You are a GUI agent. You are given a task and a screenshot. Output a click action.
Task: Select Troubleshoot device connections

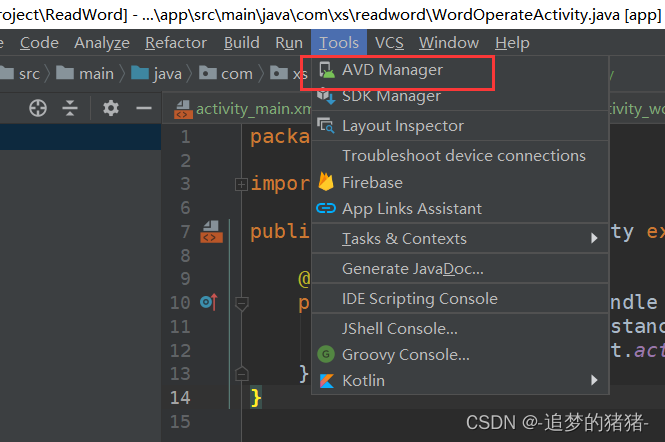[460, 156]
